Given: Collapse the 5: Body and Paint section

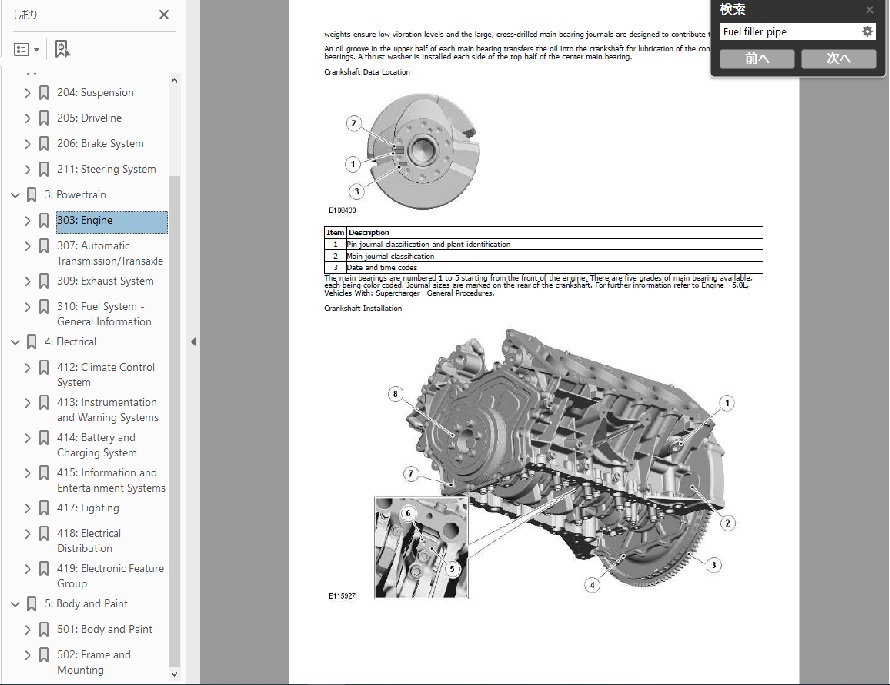Looking at the screenshot, I should [15, 604].
